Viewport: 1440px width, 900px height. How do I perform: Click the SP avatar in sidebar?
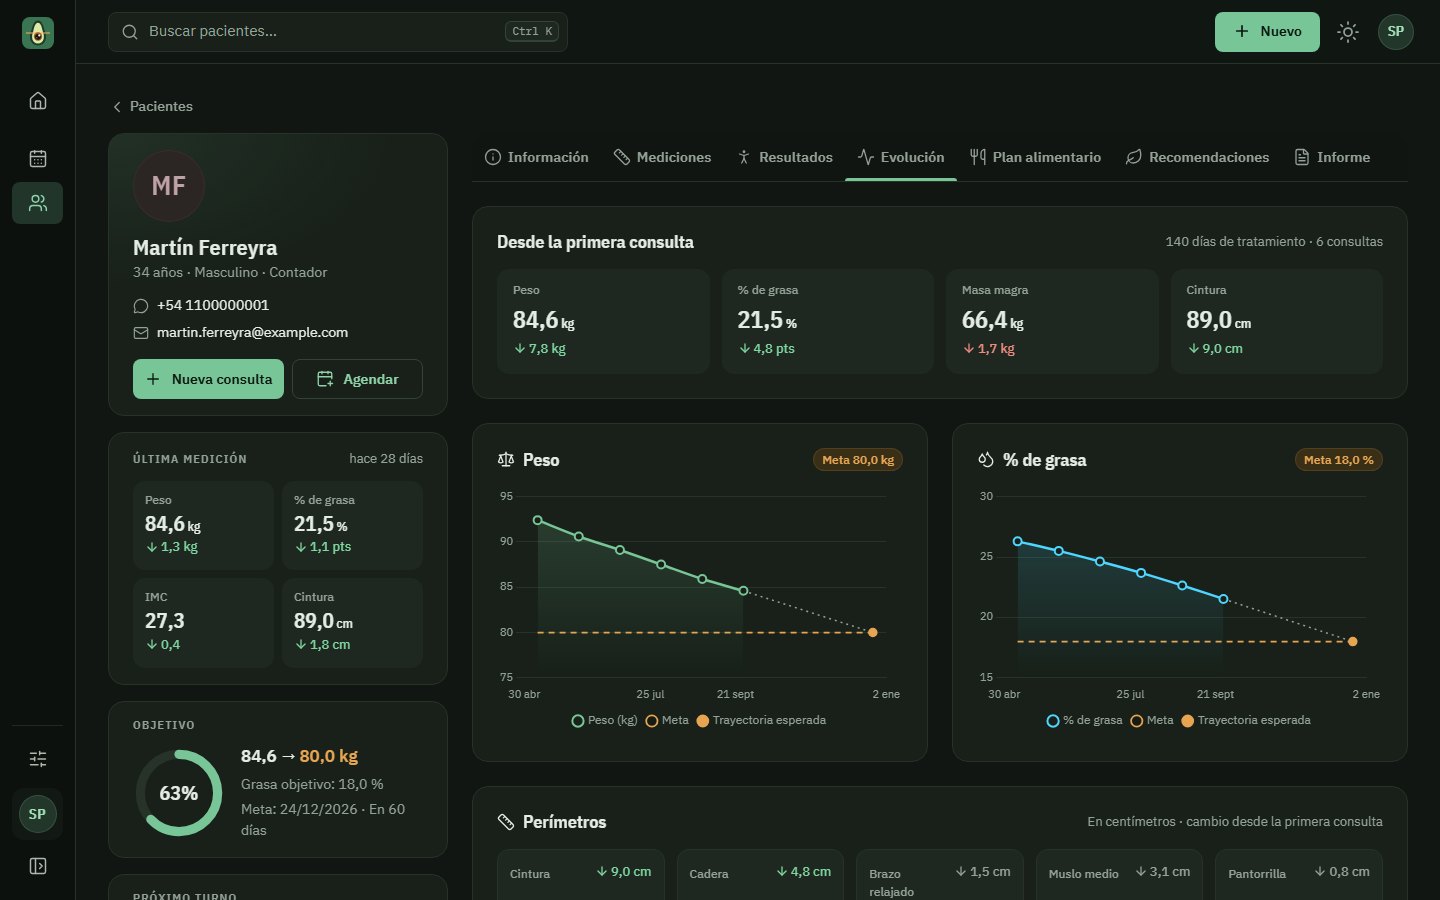tap(37, 814)
